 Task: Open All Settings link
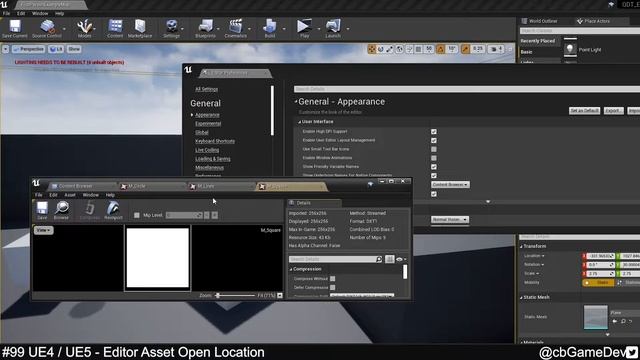pos(206,89)
